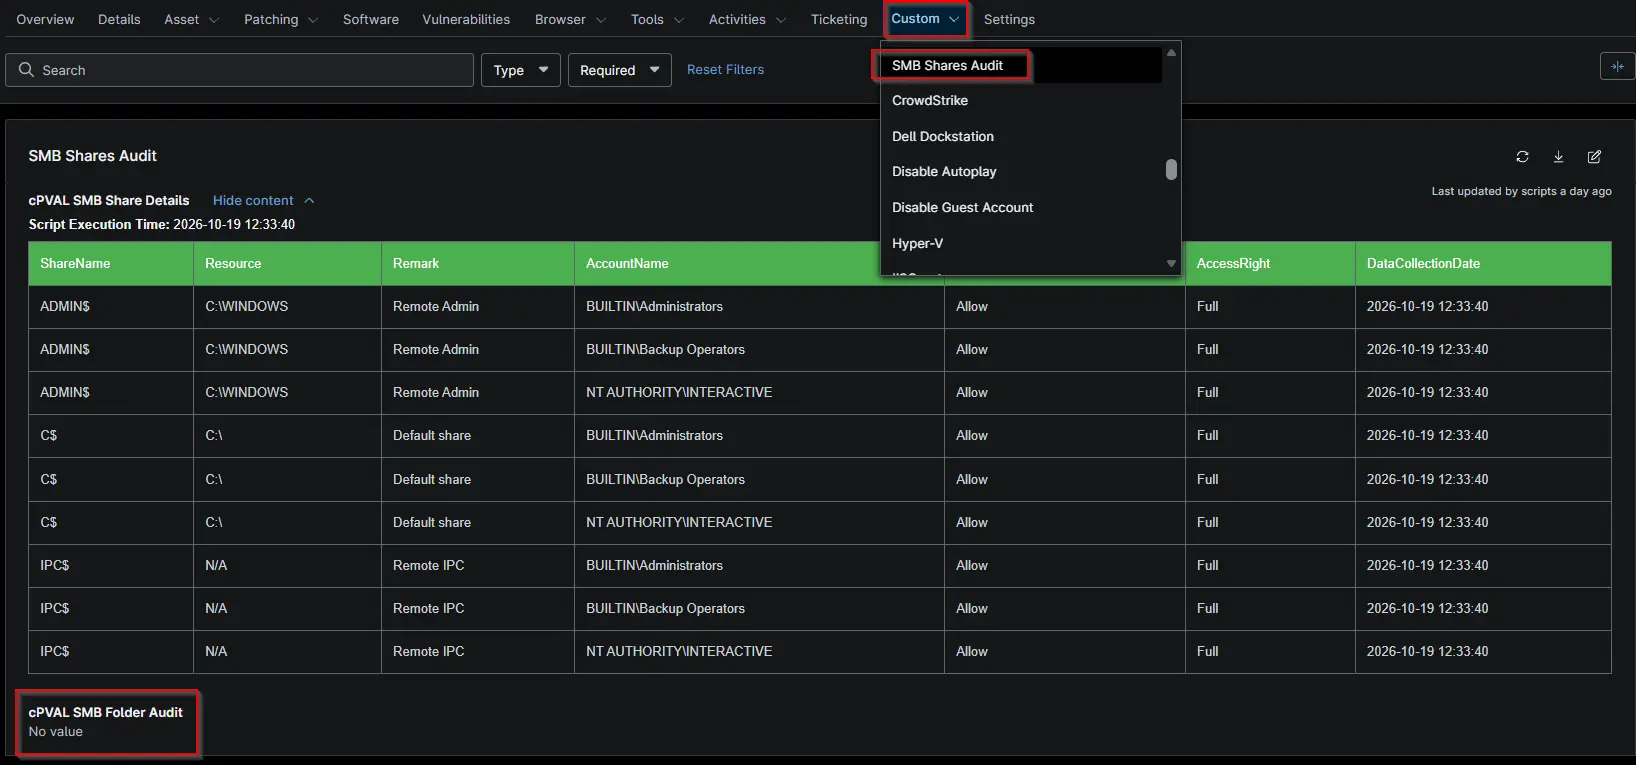Expand the Tools tab menu
Viewport: 1636px width, 765px height.
click(x=658, y=19)
